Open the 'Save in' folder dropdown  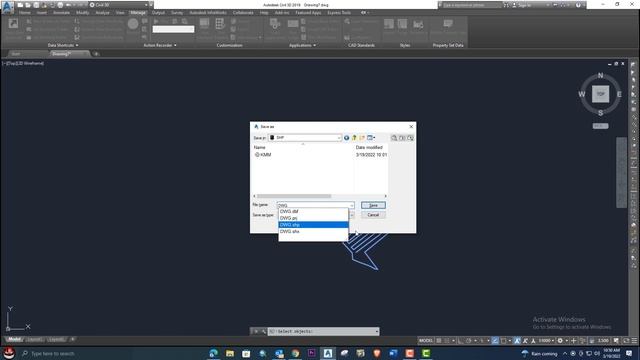coord(304,138)
